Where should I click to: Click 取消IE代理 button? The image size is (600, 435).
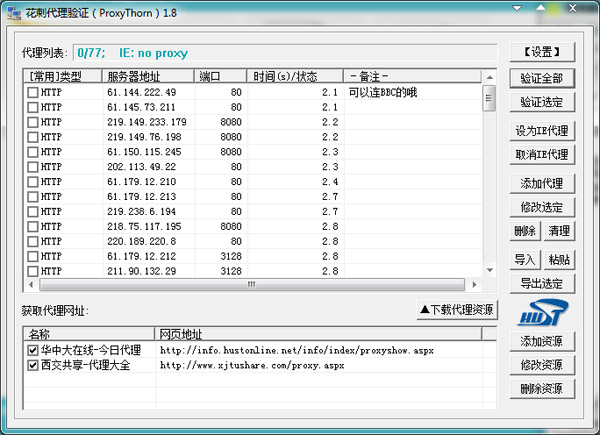[x=541, y=155]
